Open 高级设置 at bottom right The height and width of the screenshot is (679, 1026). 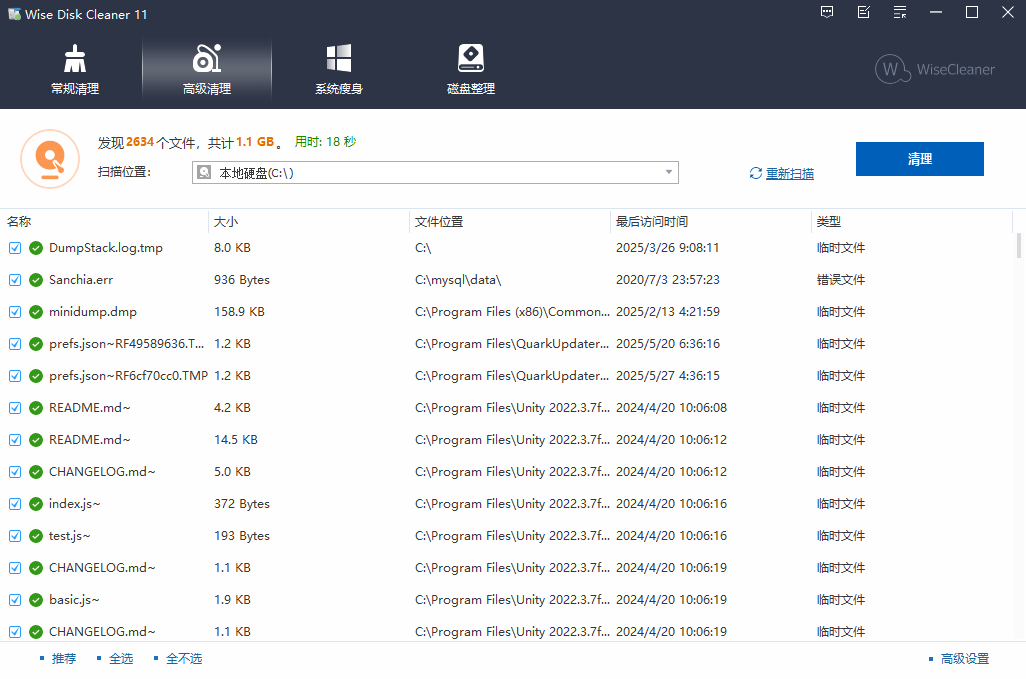tap(964, 659)
